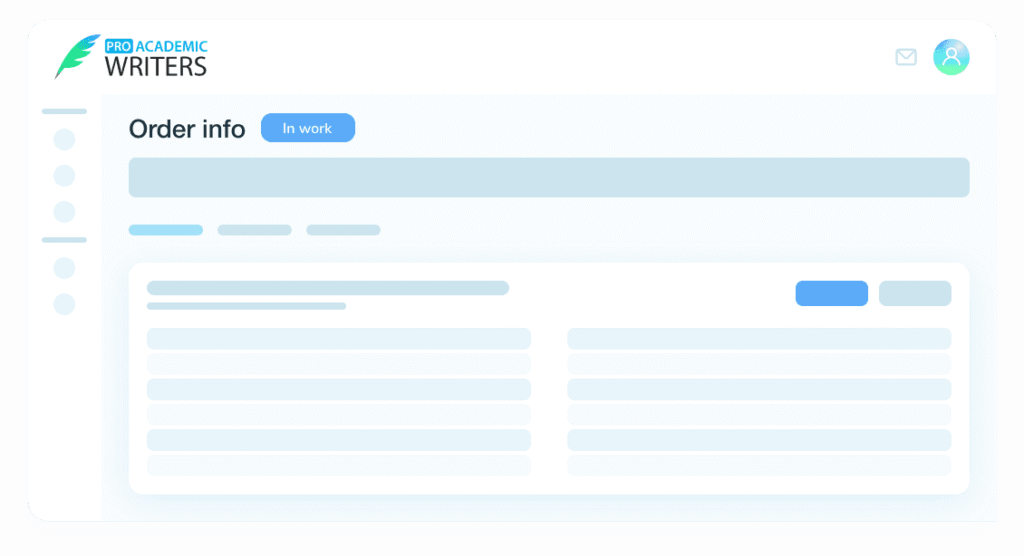Select the second sidebar circle icon

pos(64,176)
